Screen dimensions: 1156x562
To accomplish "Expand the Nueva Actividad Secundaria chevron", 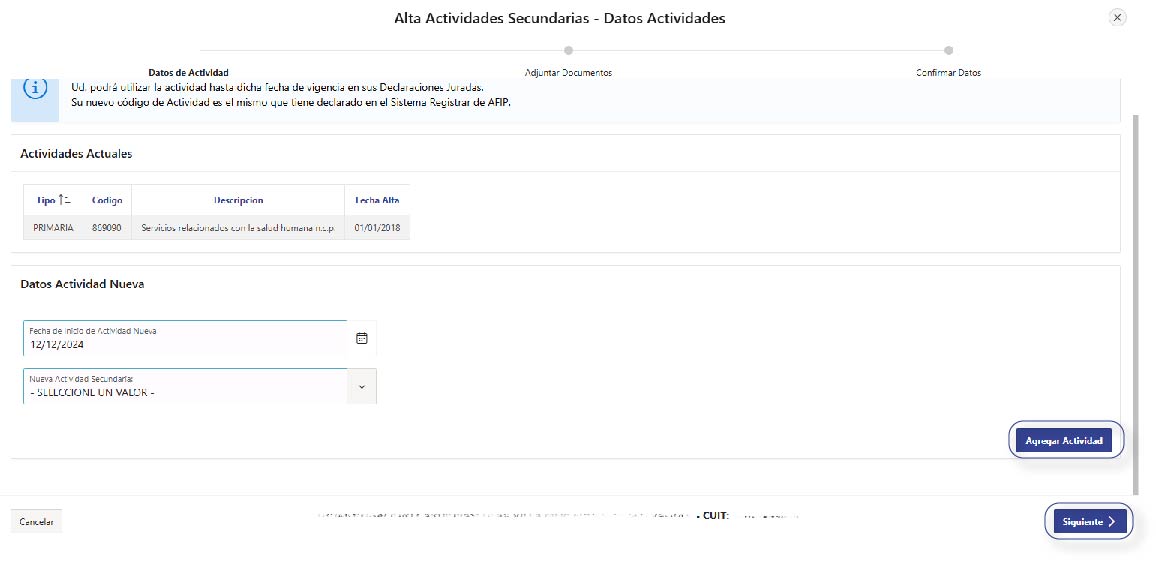I will pyautogui.click(x=361, y=386).
